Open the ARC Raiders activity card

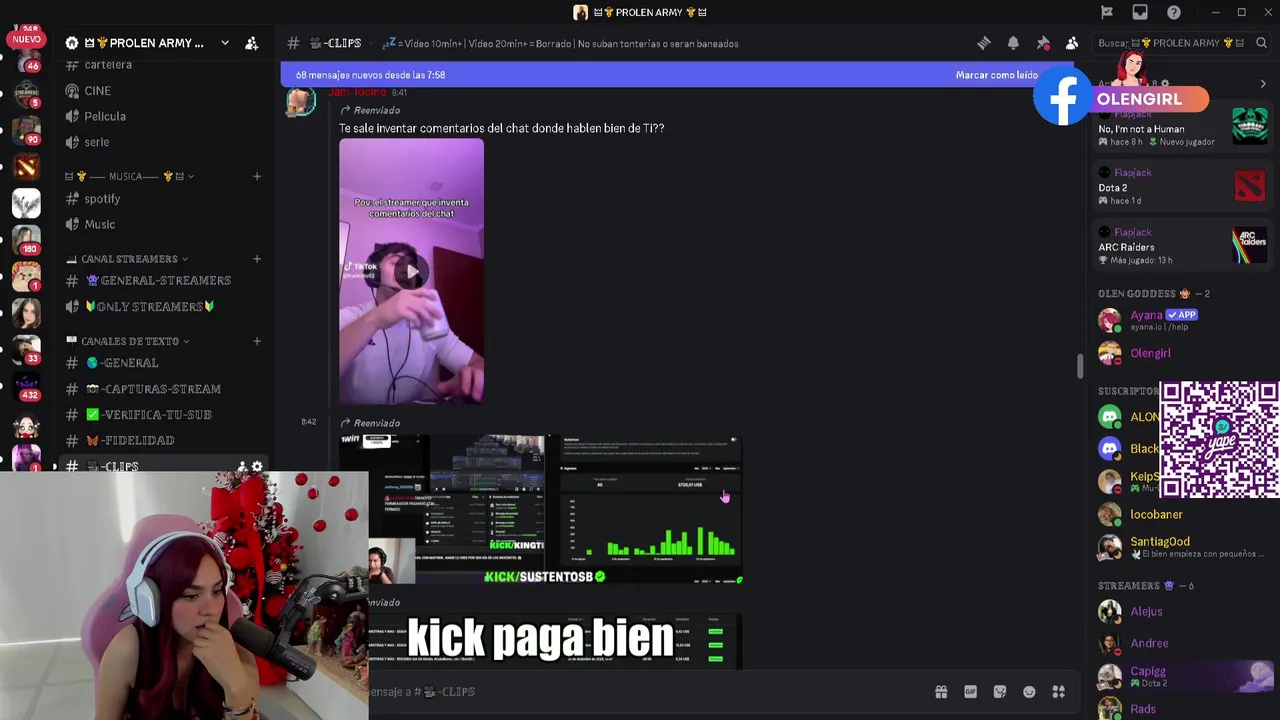1181,246
